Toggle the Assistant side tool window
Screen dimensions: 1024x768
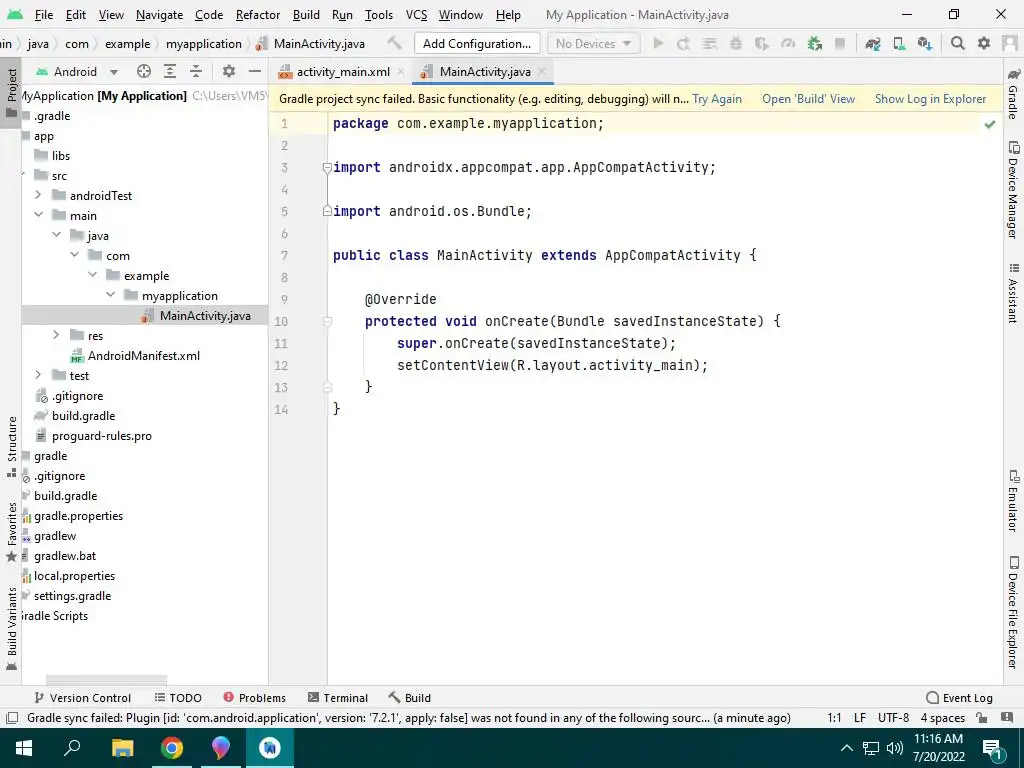click(1014, 293)
